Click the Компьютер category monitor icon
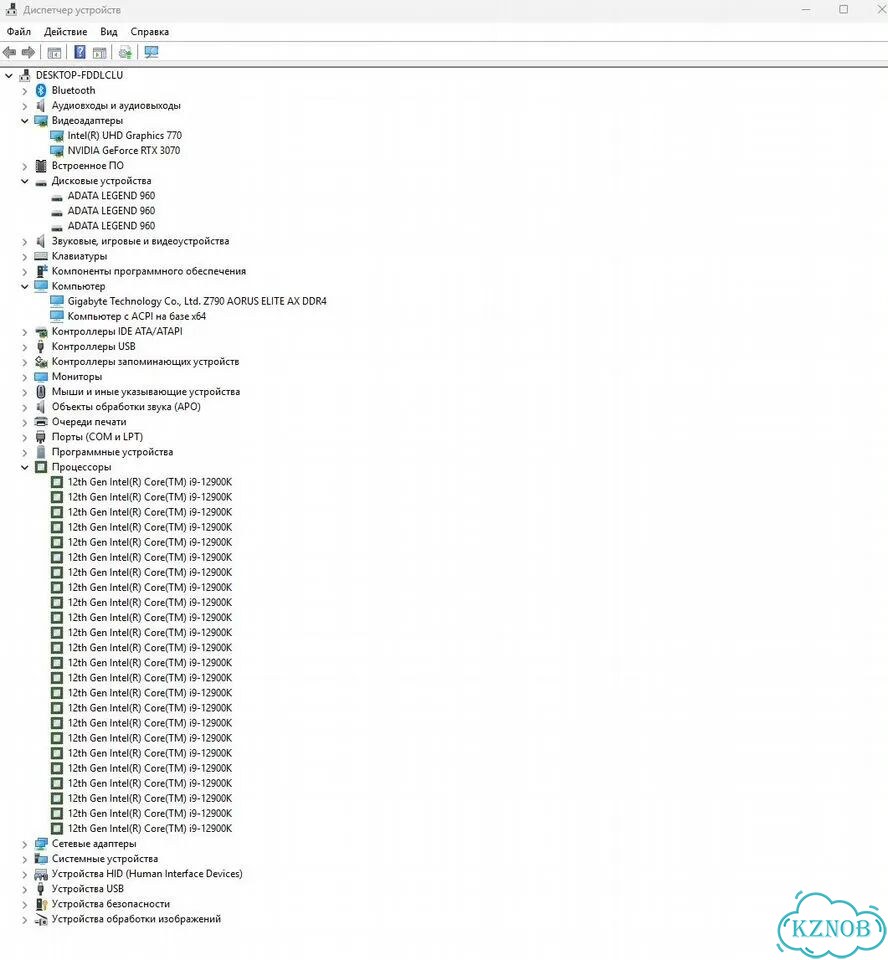This screenshot has height=960, width=888. click(41, 287)
